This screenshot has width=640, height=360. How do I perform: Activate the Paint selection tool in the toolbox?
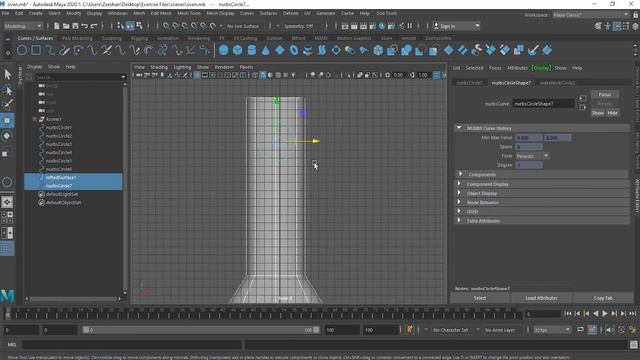[7, 104]
